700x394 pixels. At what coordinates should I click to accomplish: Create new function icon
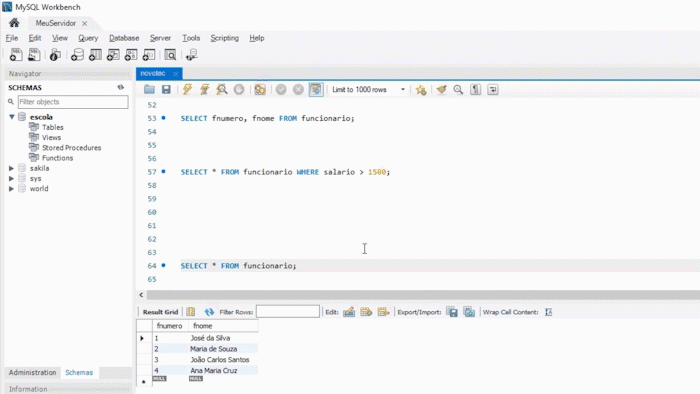(149, 55)
